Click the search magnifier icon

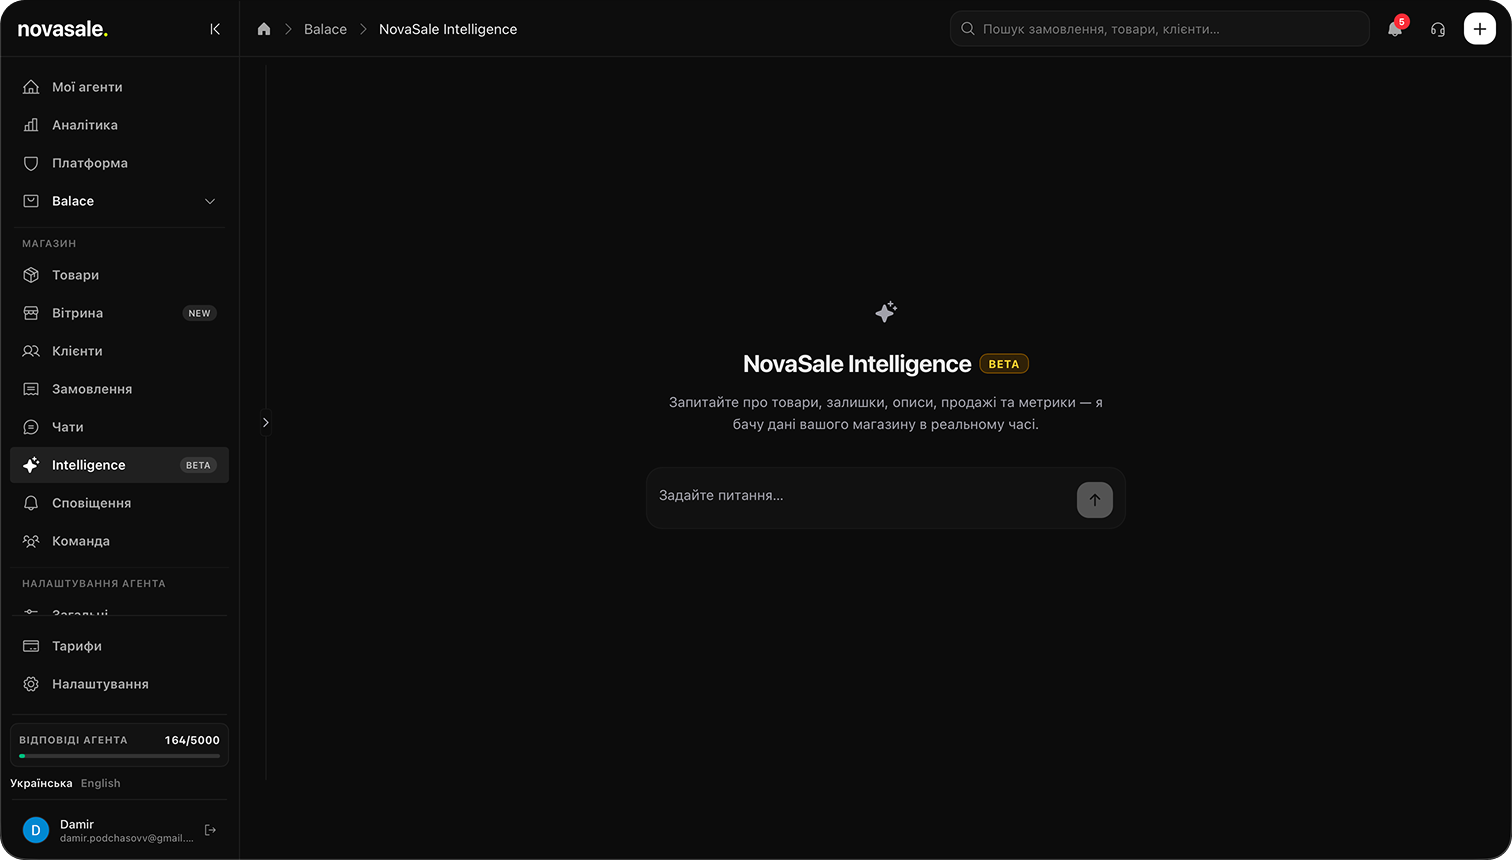[968, 29]
